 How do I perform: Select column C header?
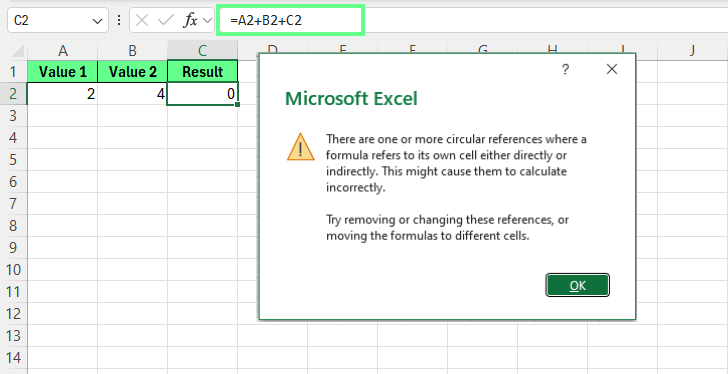pyautogui.click(x=202, y=51)
